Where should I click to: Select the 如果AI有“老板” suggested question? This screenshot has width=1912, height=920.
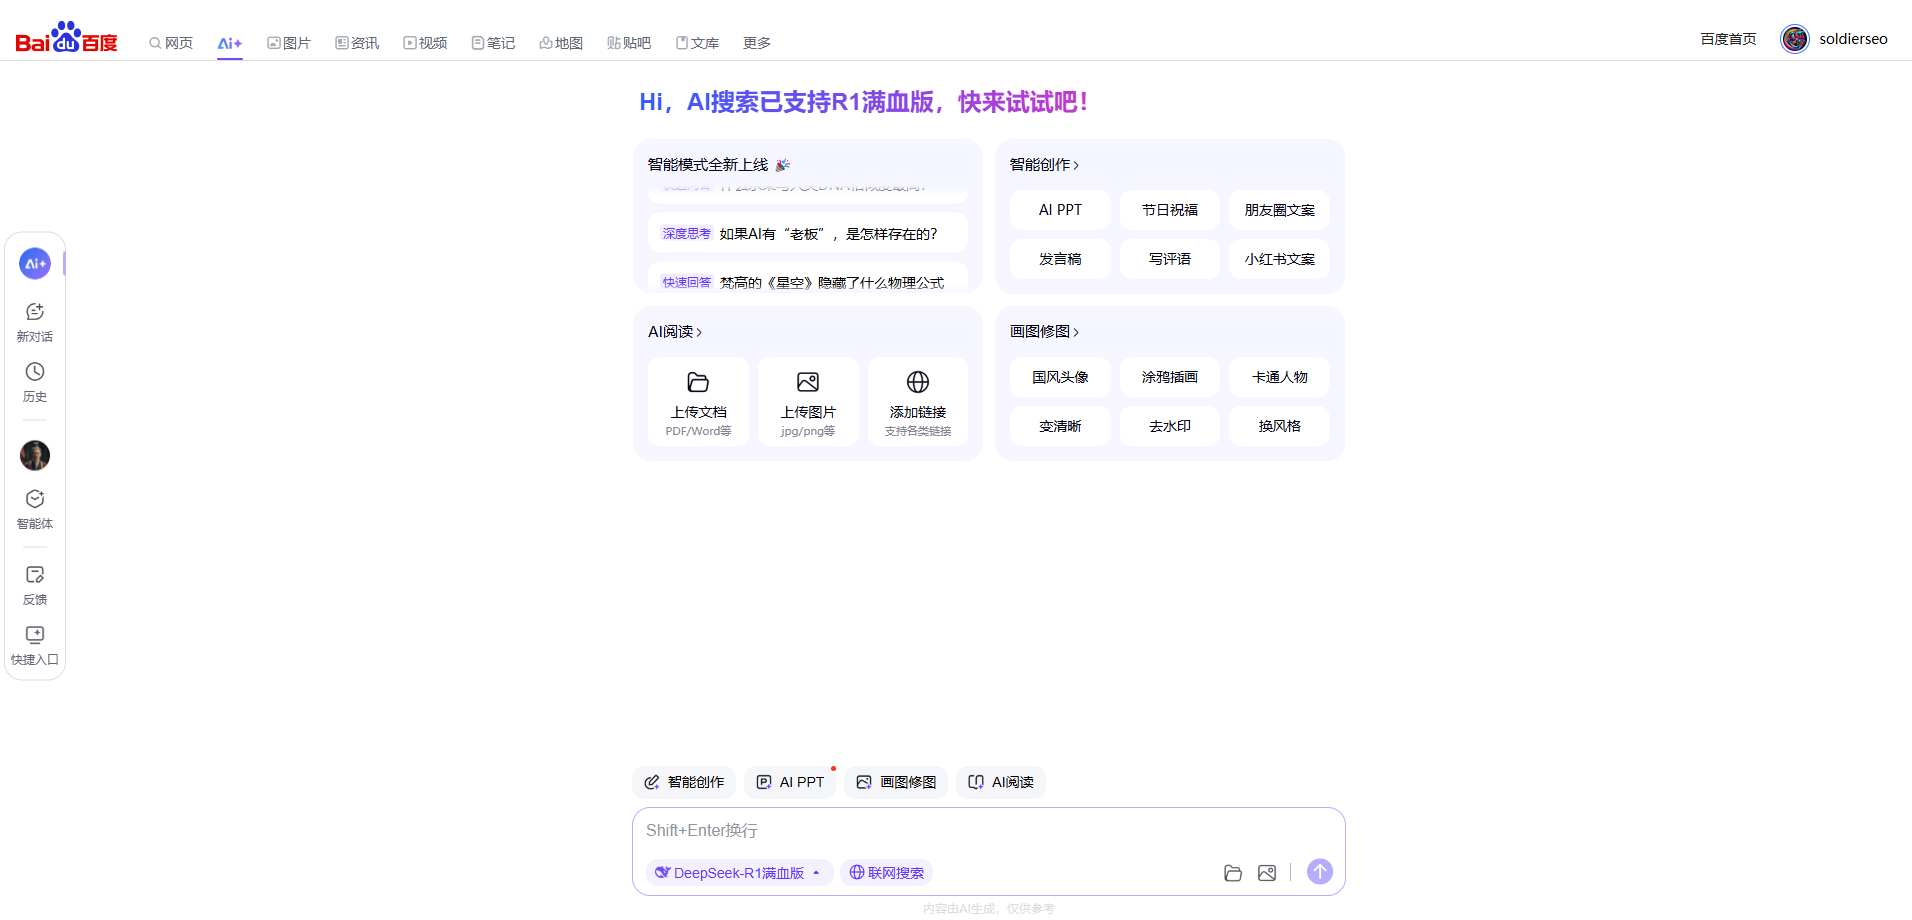pyautogui.click(x=808, y=234)
